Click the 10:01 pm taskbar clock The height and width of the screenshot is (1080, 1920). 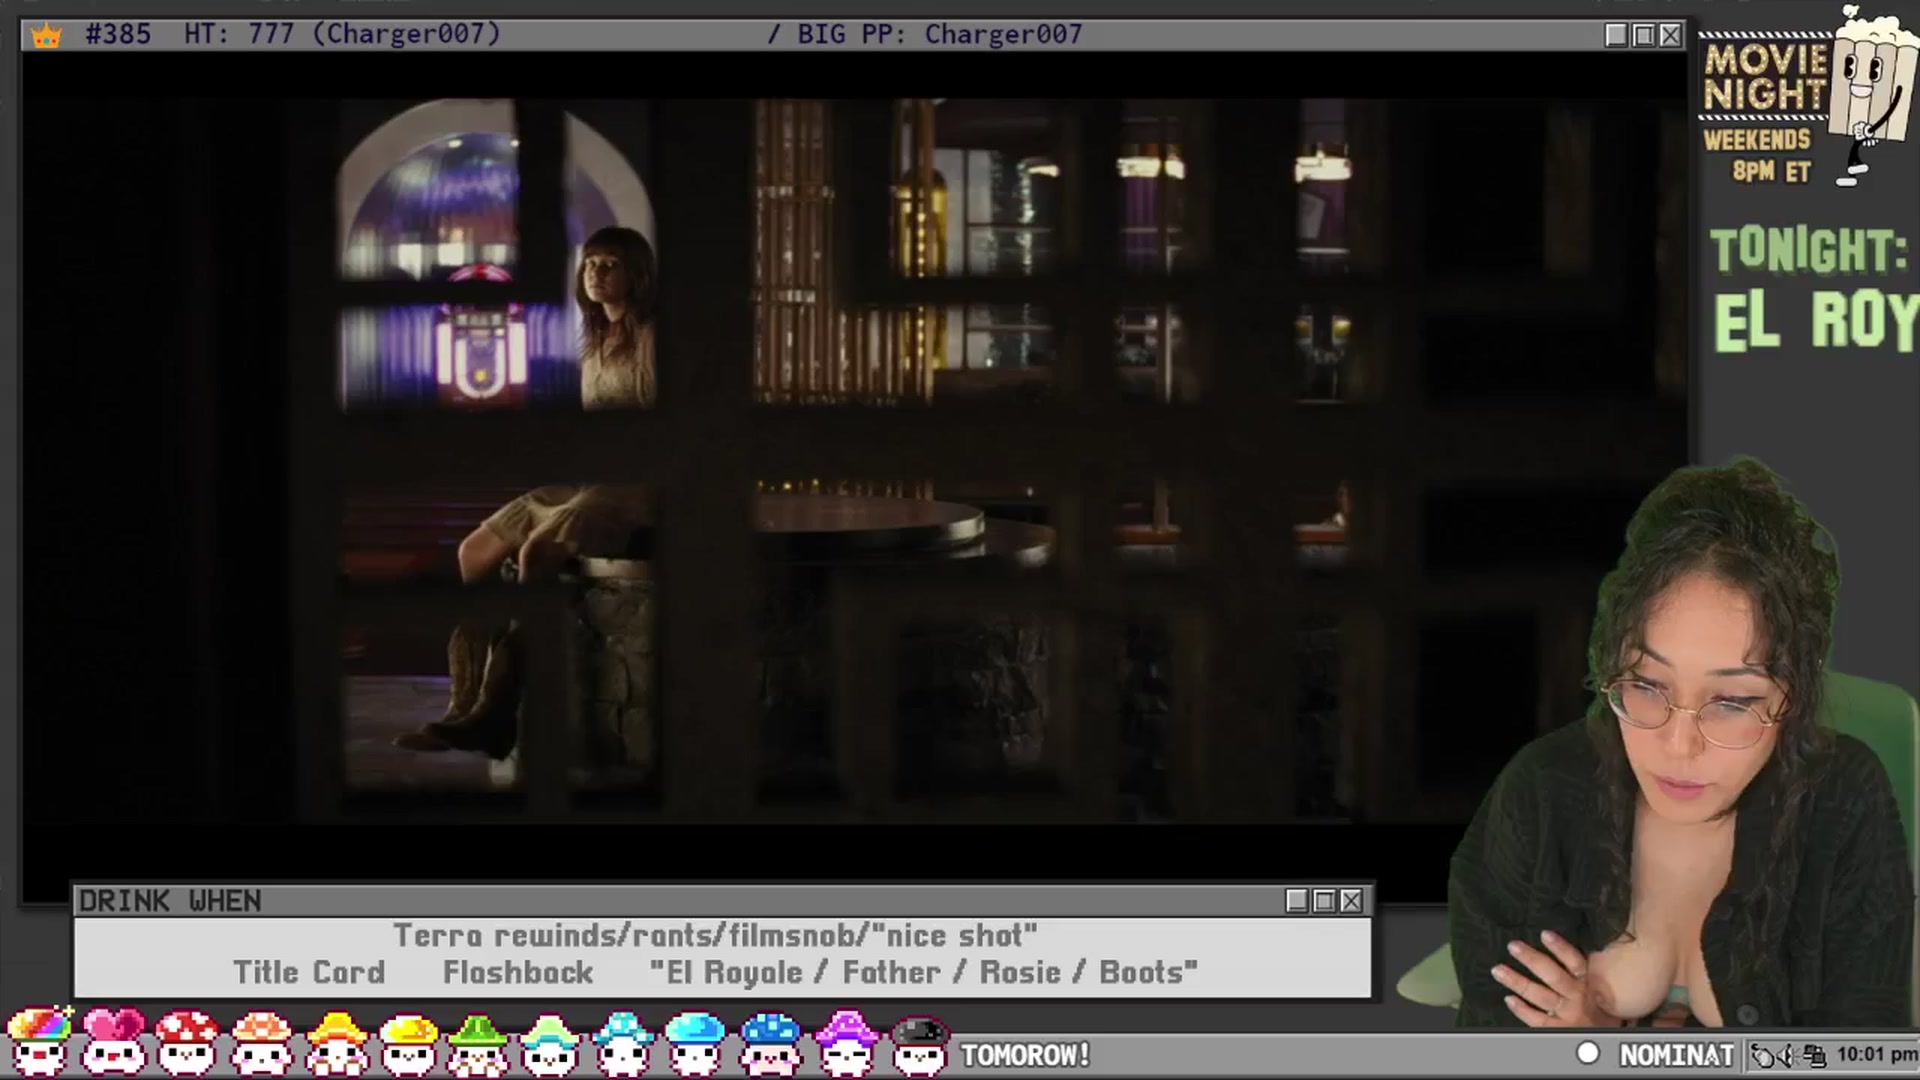1876,1055
